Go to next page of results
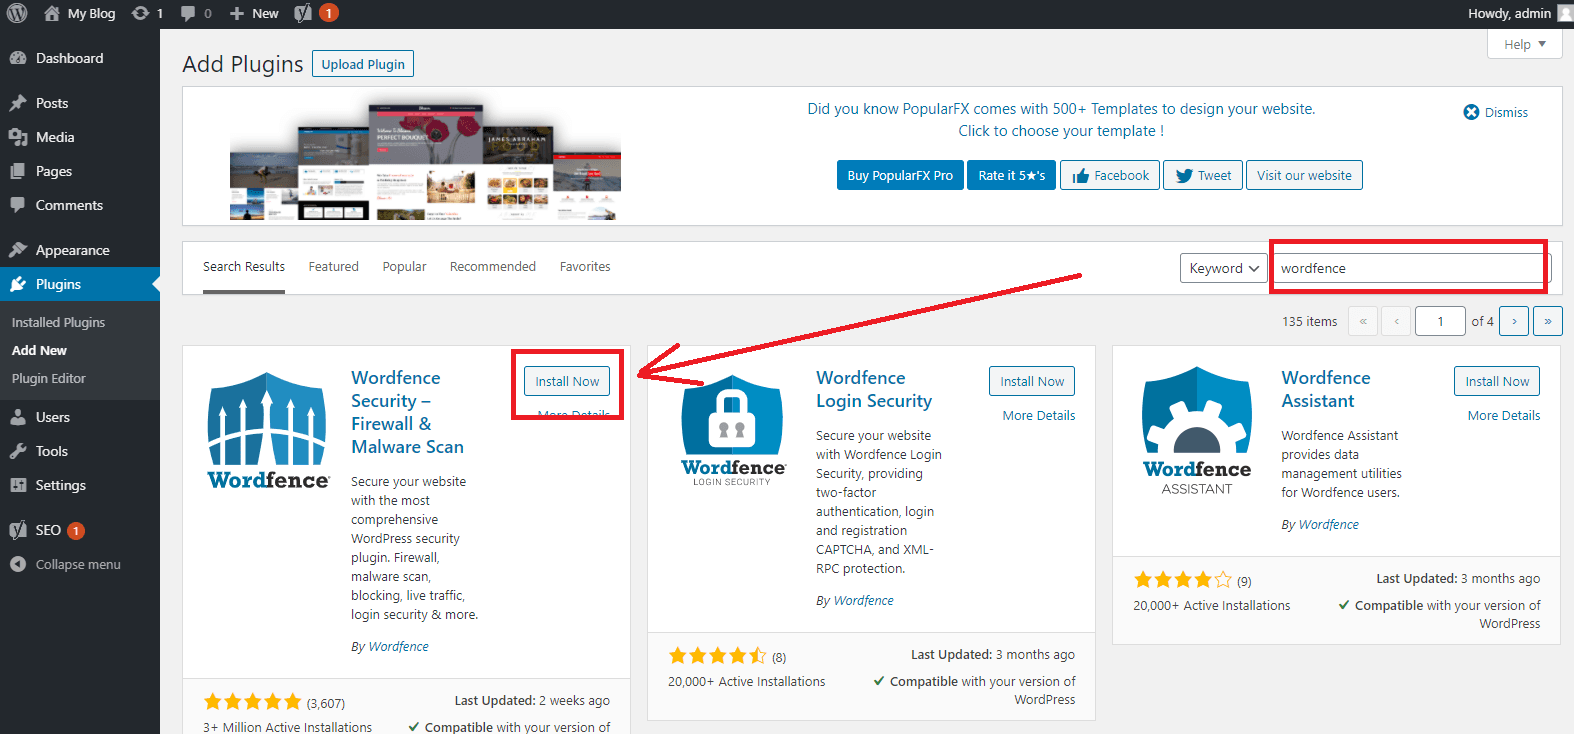 point(1514,321)
